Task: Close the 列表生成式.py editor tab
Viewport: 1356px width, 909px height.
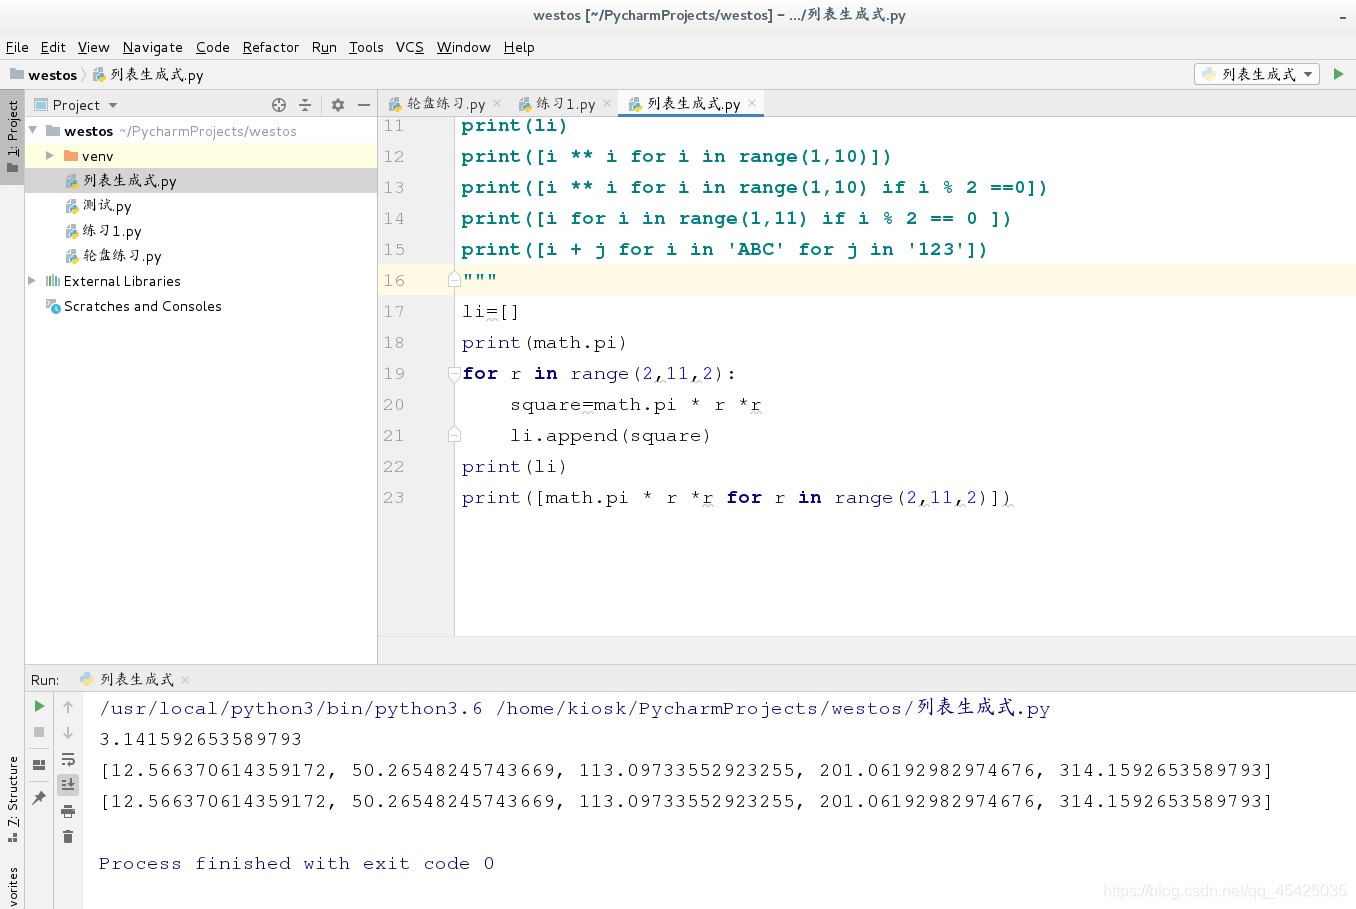Action: (x=752, y=103)
